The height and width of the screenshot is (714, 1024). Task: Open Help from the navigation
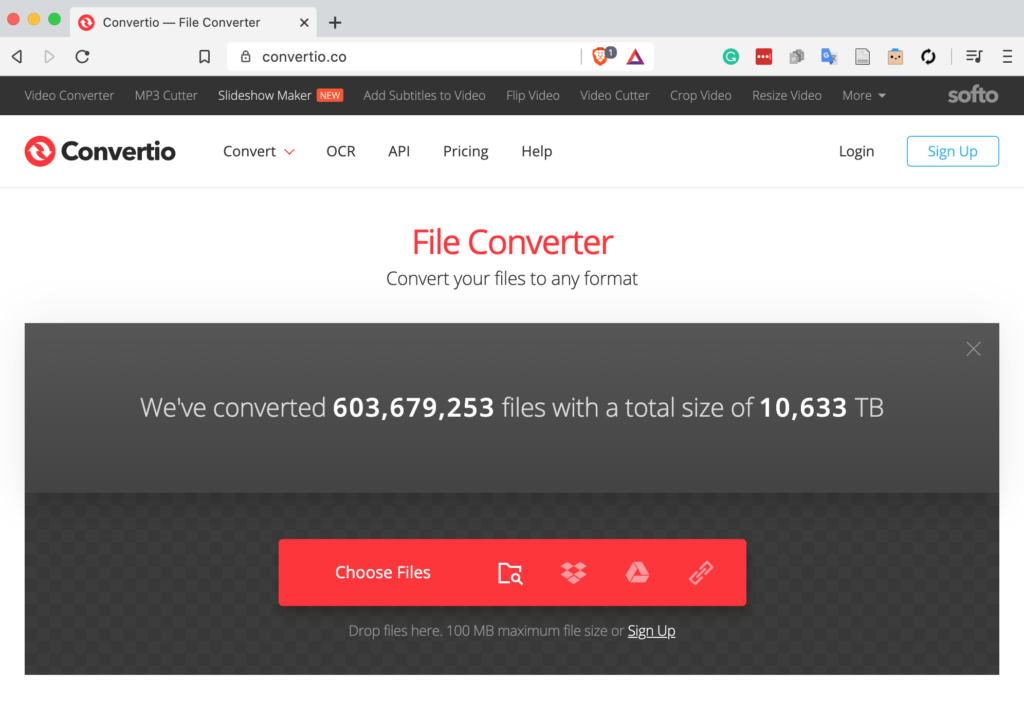click(x=537, y=152)
